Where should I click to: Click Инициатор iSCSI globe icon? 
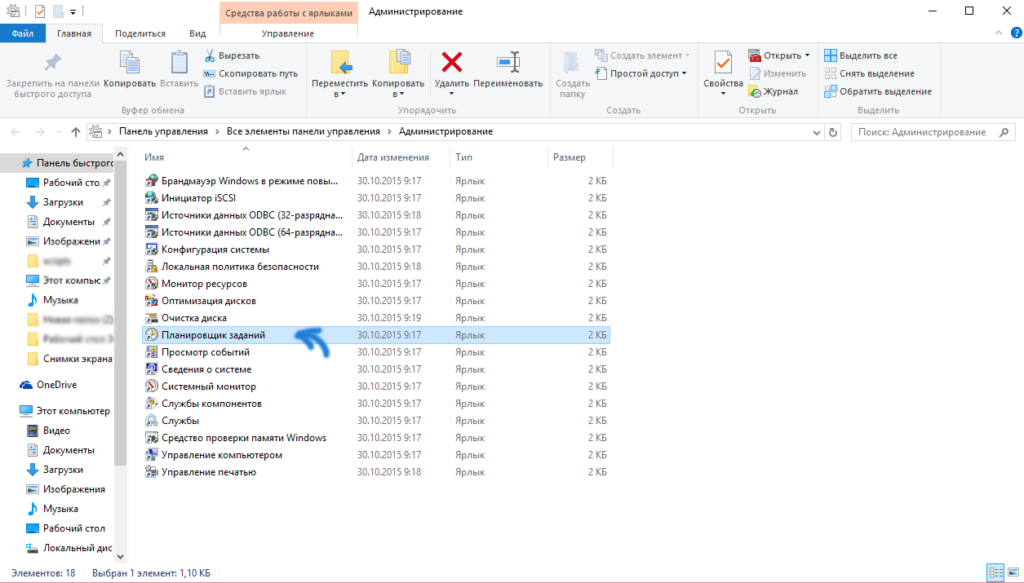pyautogui.click(x=152, y=198)
